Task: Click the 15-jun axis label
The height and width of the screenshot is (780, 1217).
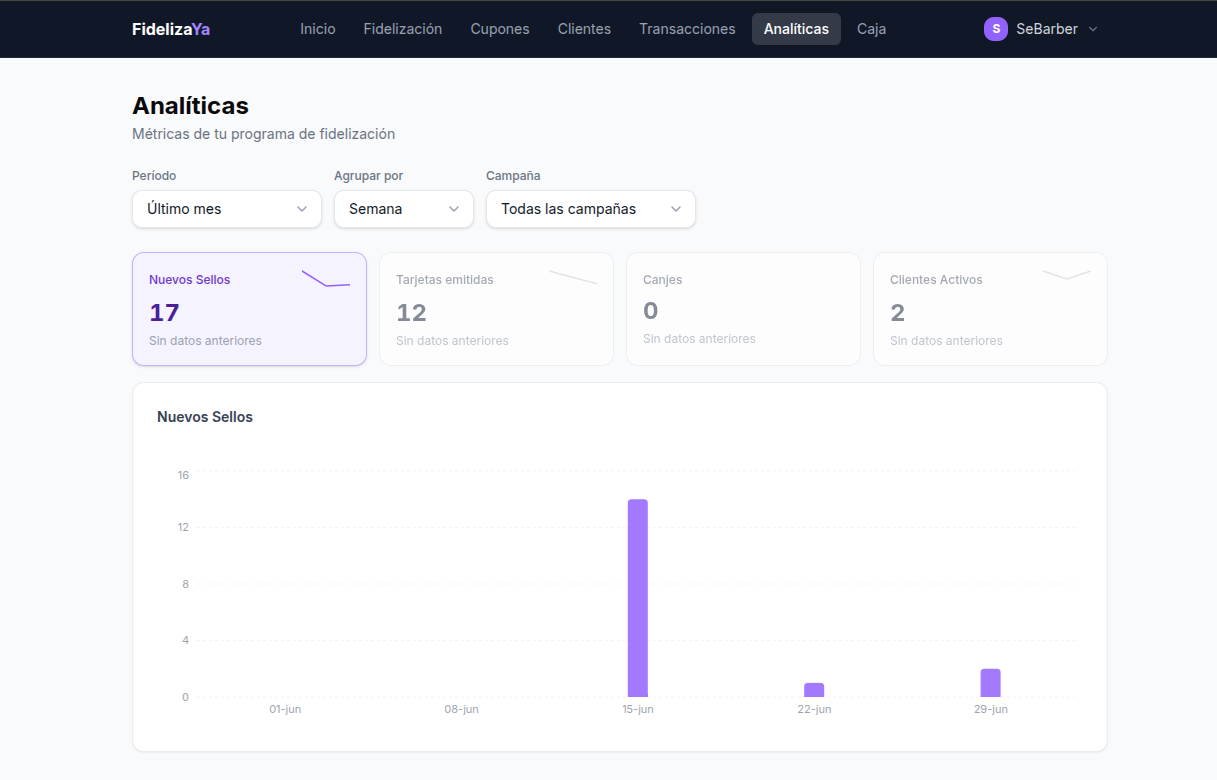Action: pyautogui.click(x=638, y=709)
